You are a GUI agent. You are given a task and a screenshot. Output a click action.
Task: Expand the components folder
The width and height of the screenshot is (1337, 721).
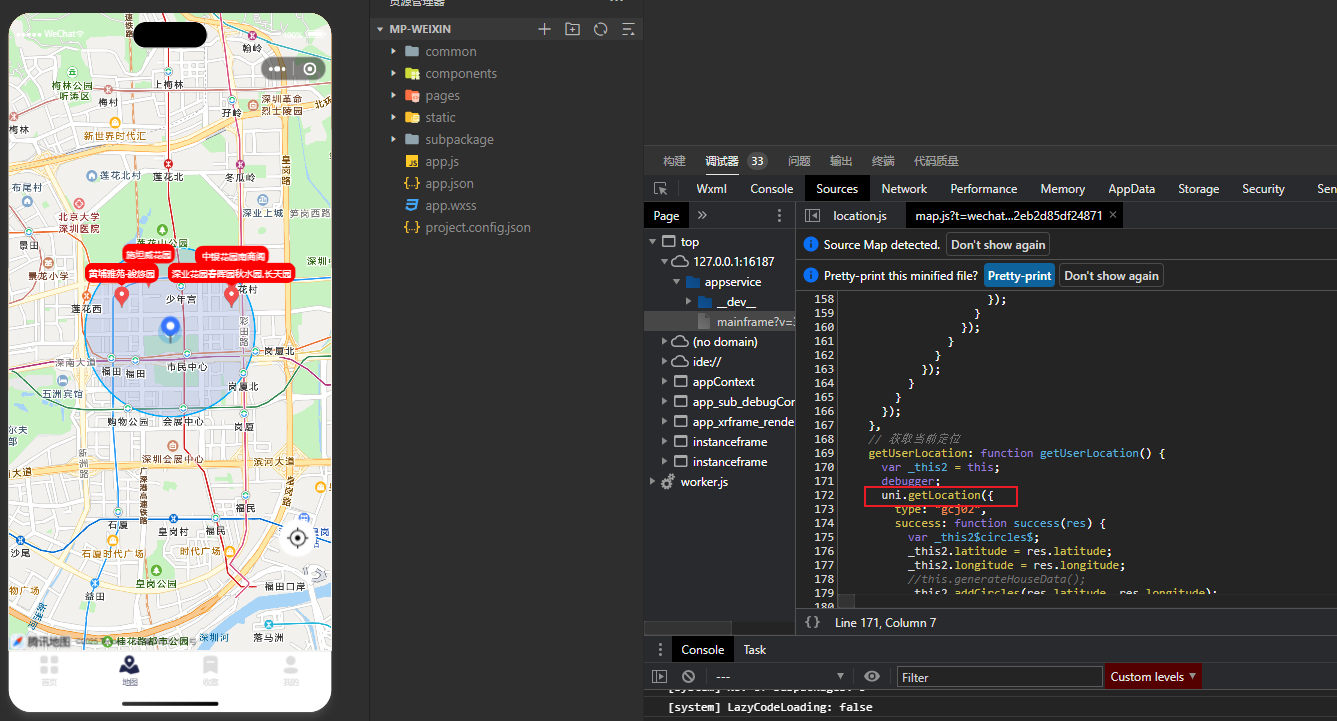click(x=394, y=73)
